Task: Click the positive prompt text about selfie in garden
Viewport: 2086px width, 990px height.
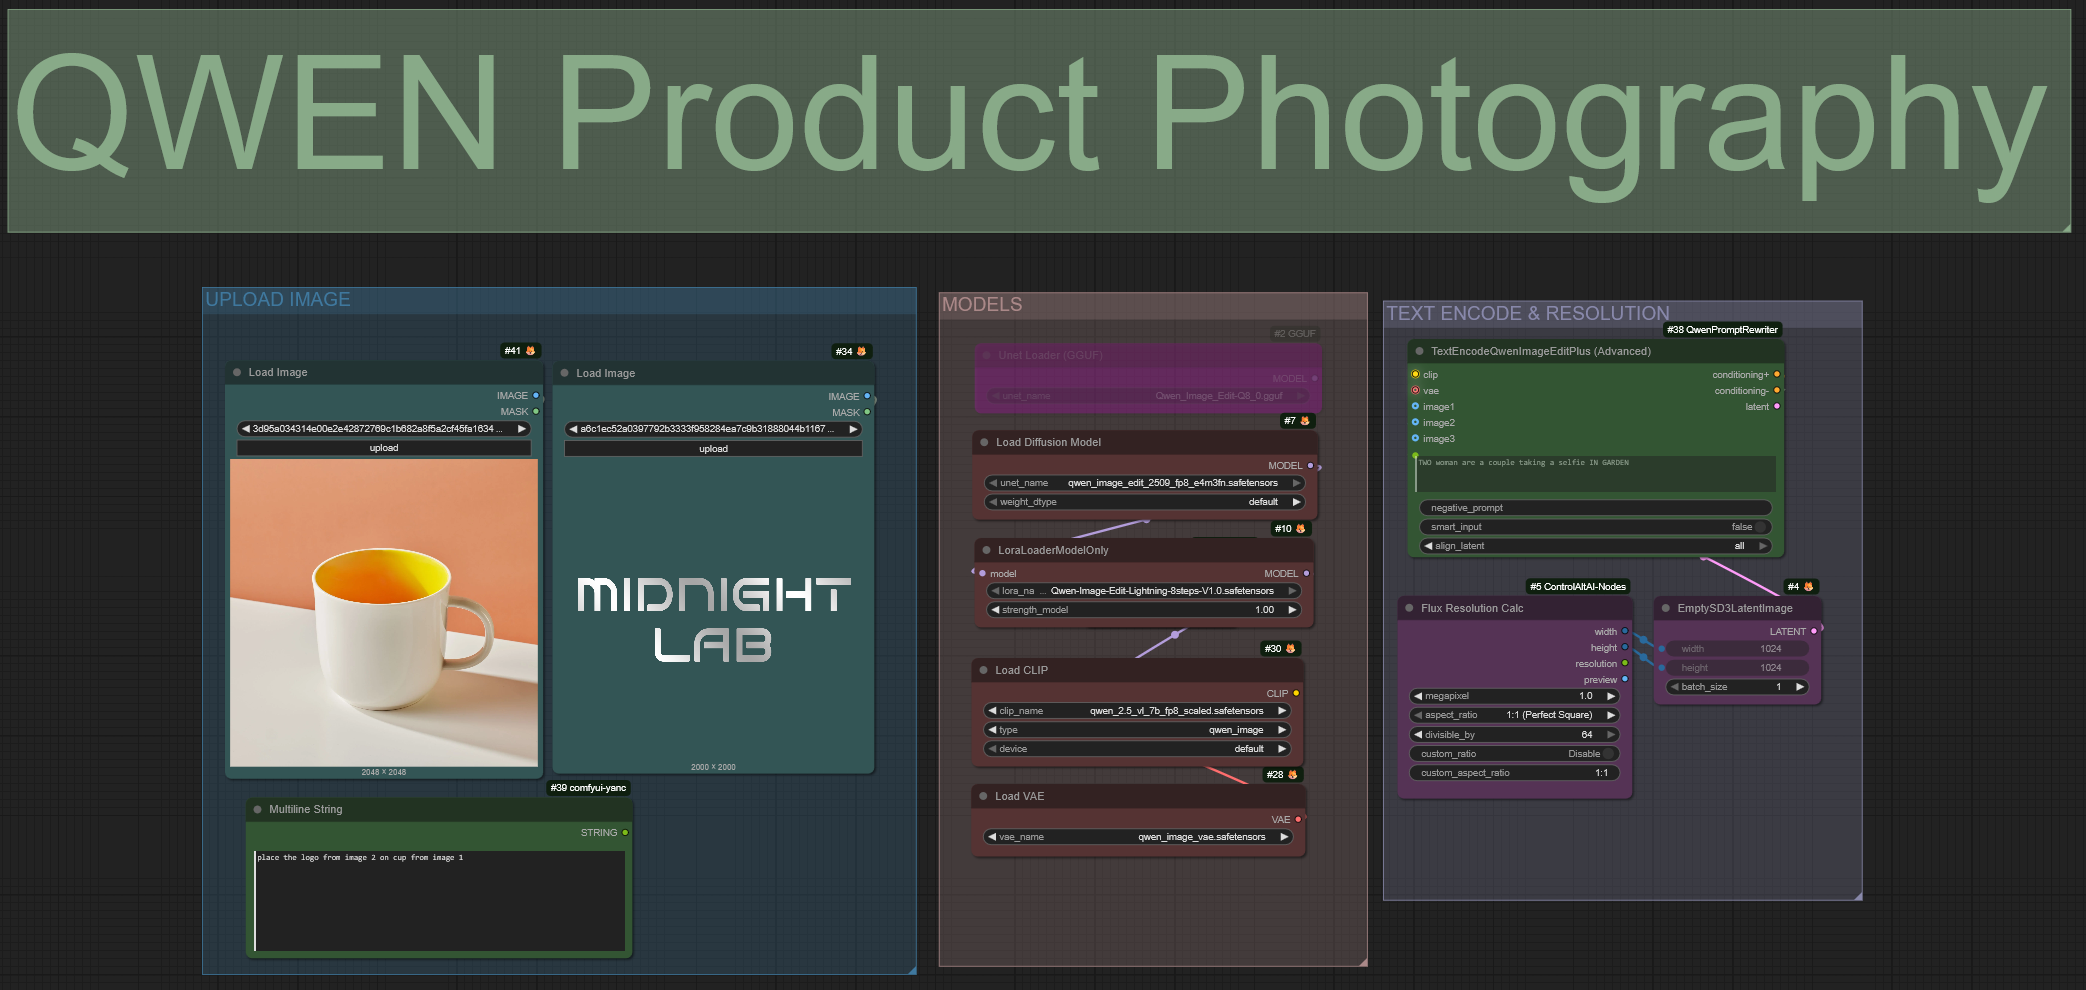Action: pos(1523,463)
